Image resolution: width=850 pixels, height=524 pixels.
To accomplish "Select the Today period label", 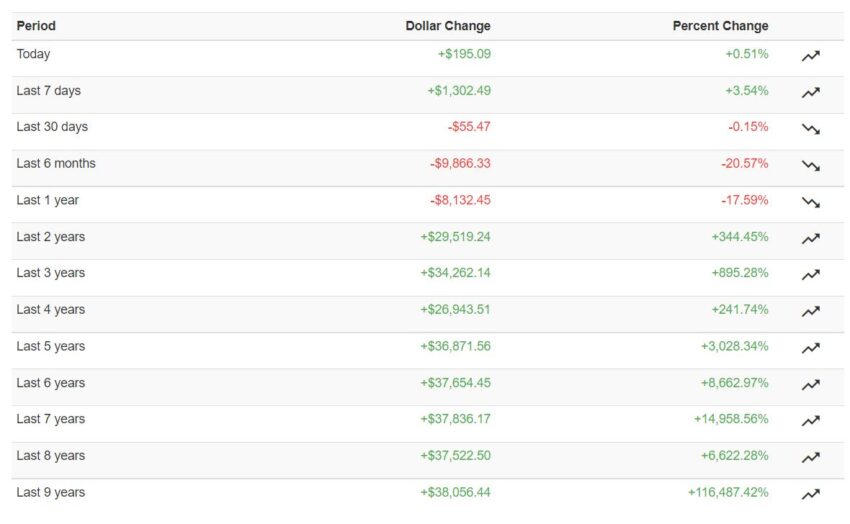I will tap(33, 54).
